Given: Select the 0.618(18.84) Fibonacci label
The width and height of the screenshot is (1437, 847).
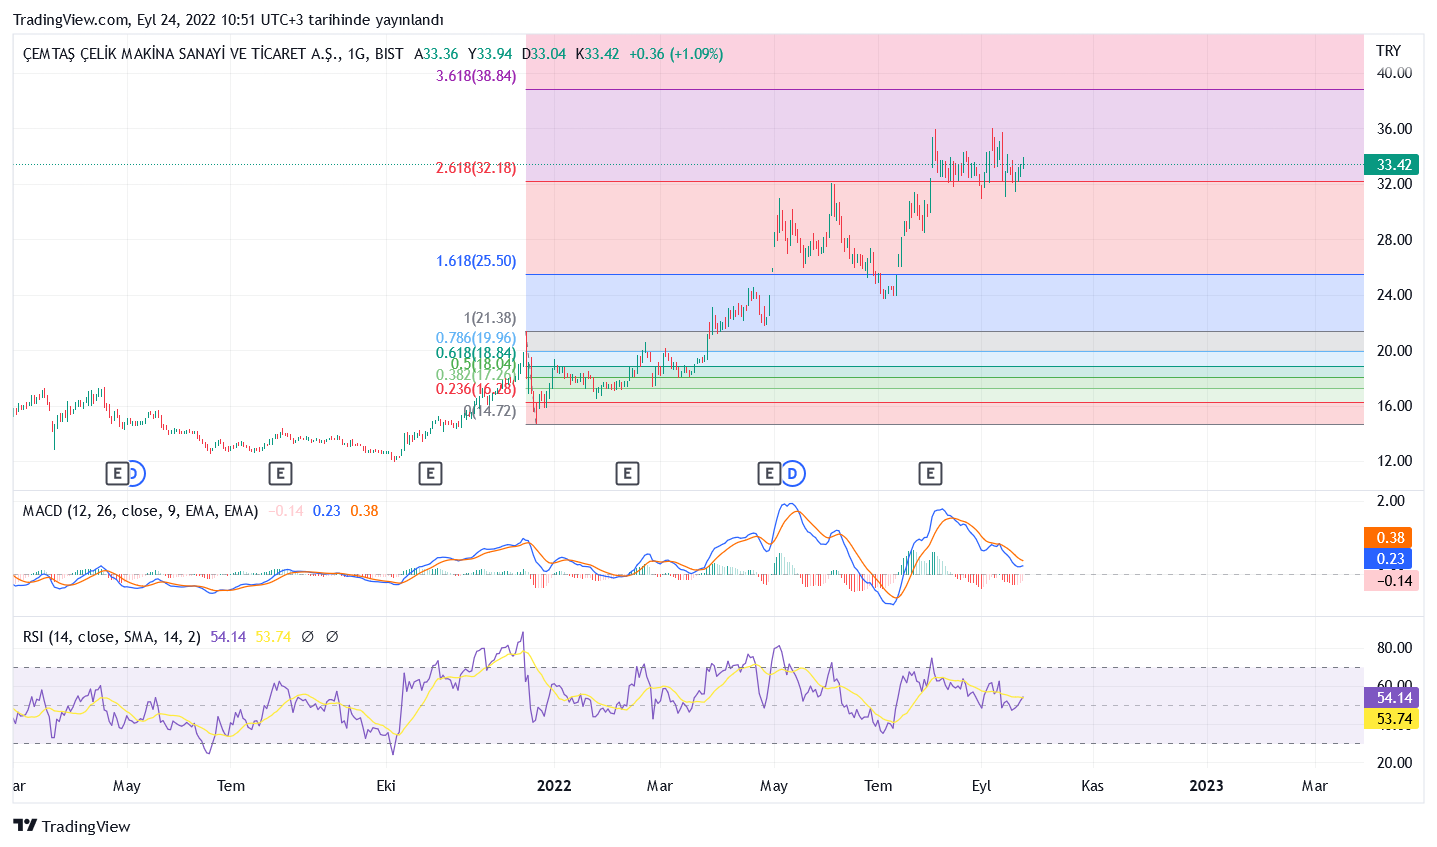Looking at the screenshot, I should [476, 353].
